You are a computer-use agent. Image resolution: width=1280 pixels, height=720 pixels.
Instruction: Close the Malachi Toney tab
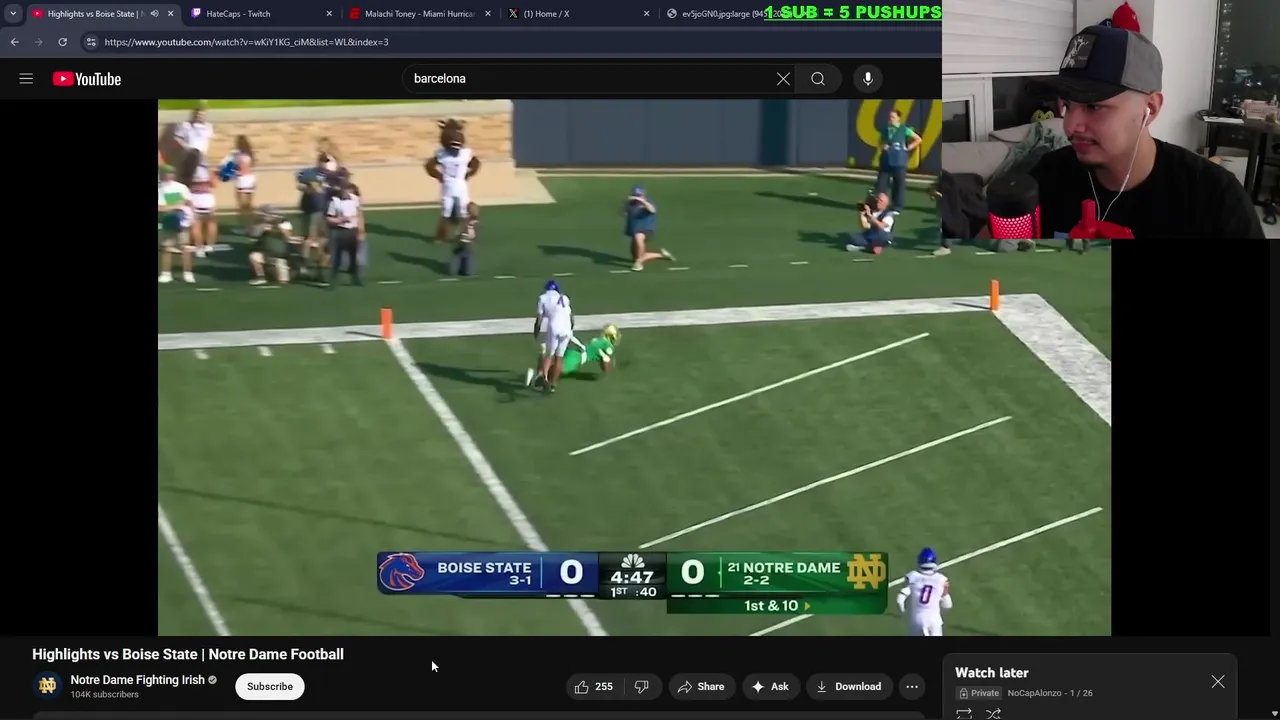pyautogui.click(x=488, y=14)
